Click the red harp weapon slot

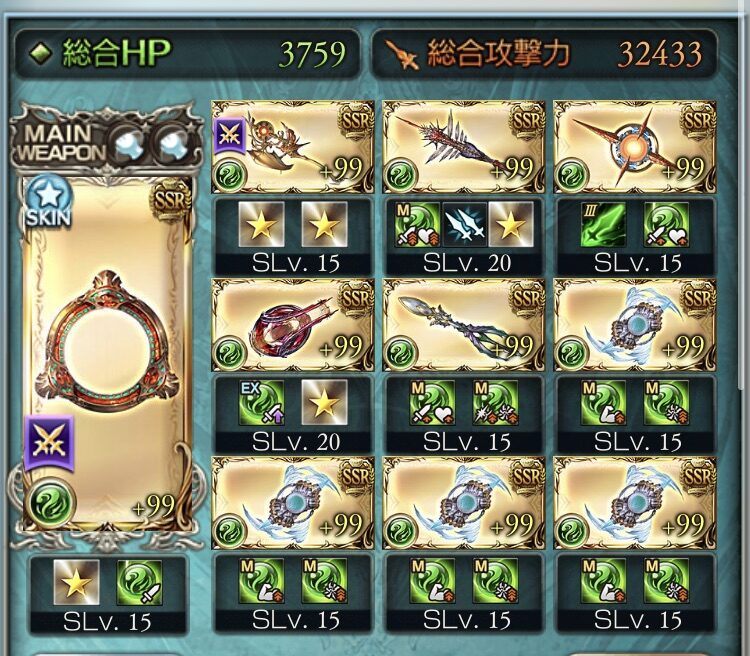pyautogui.click(x=293, y=325)
